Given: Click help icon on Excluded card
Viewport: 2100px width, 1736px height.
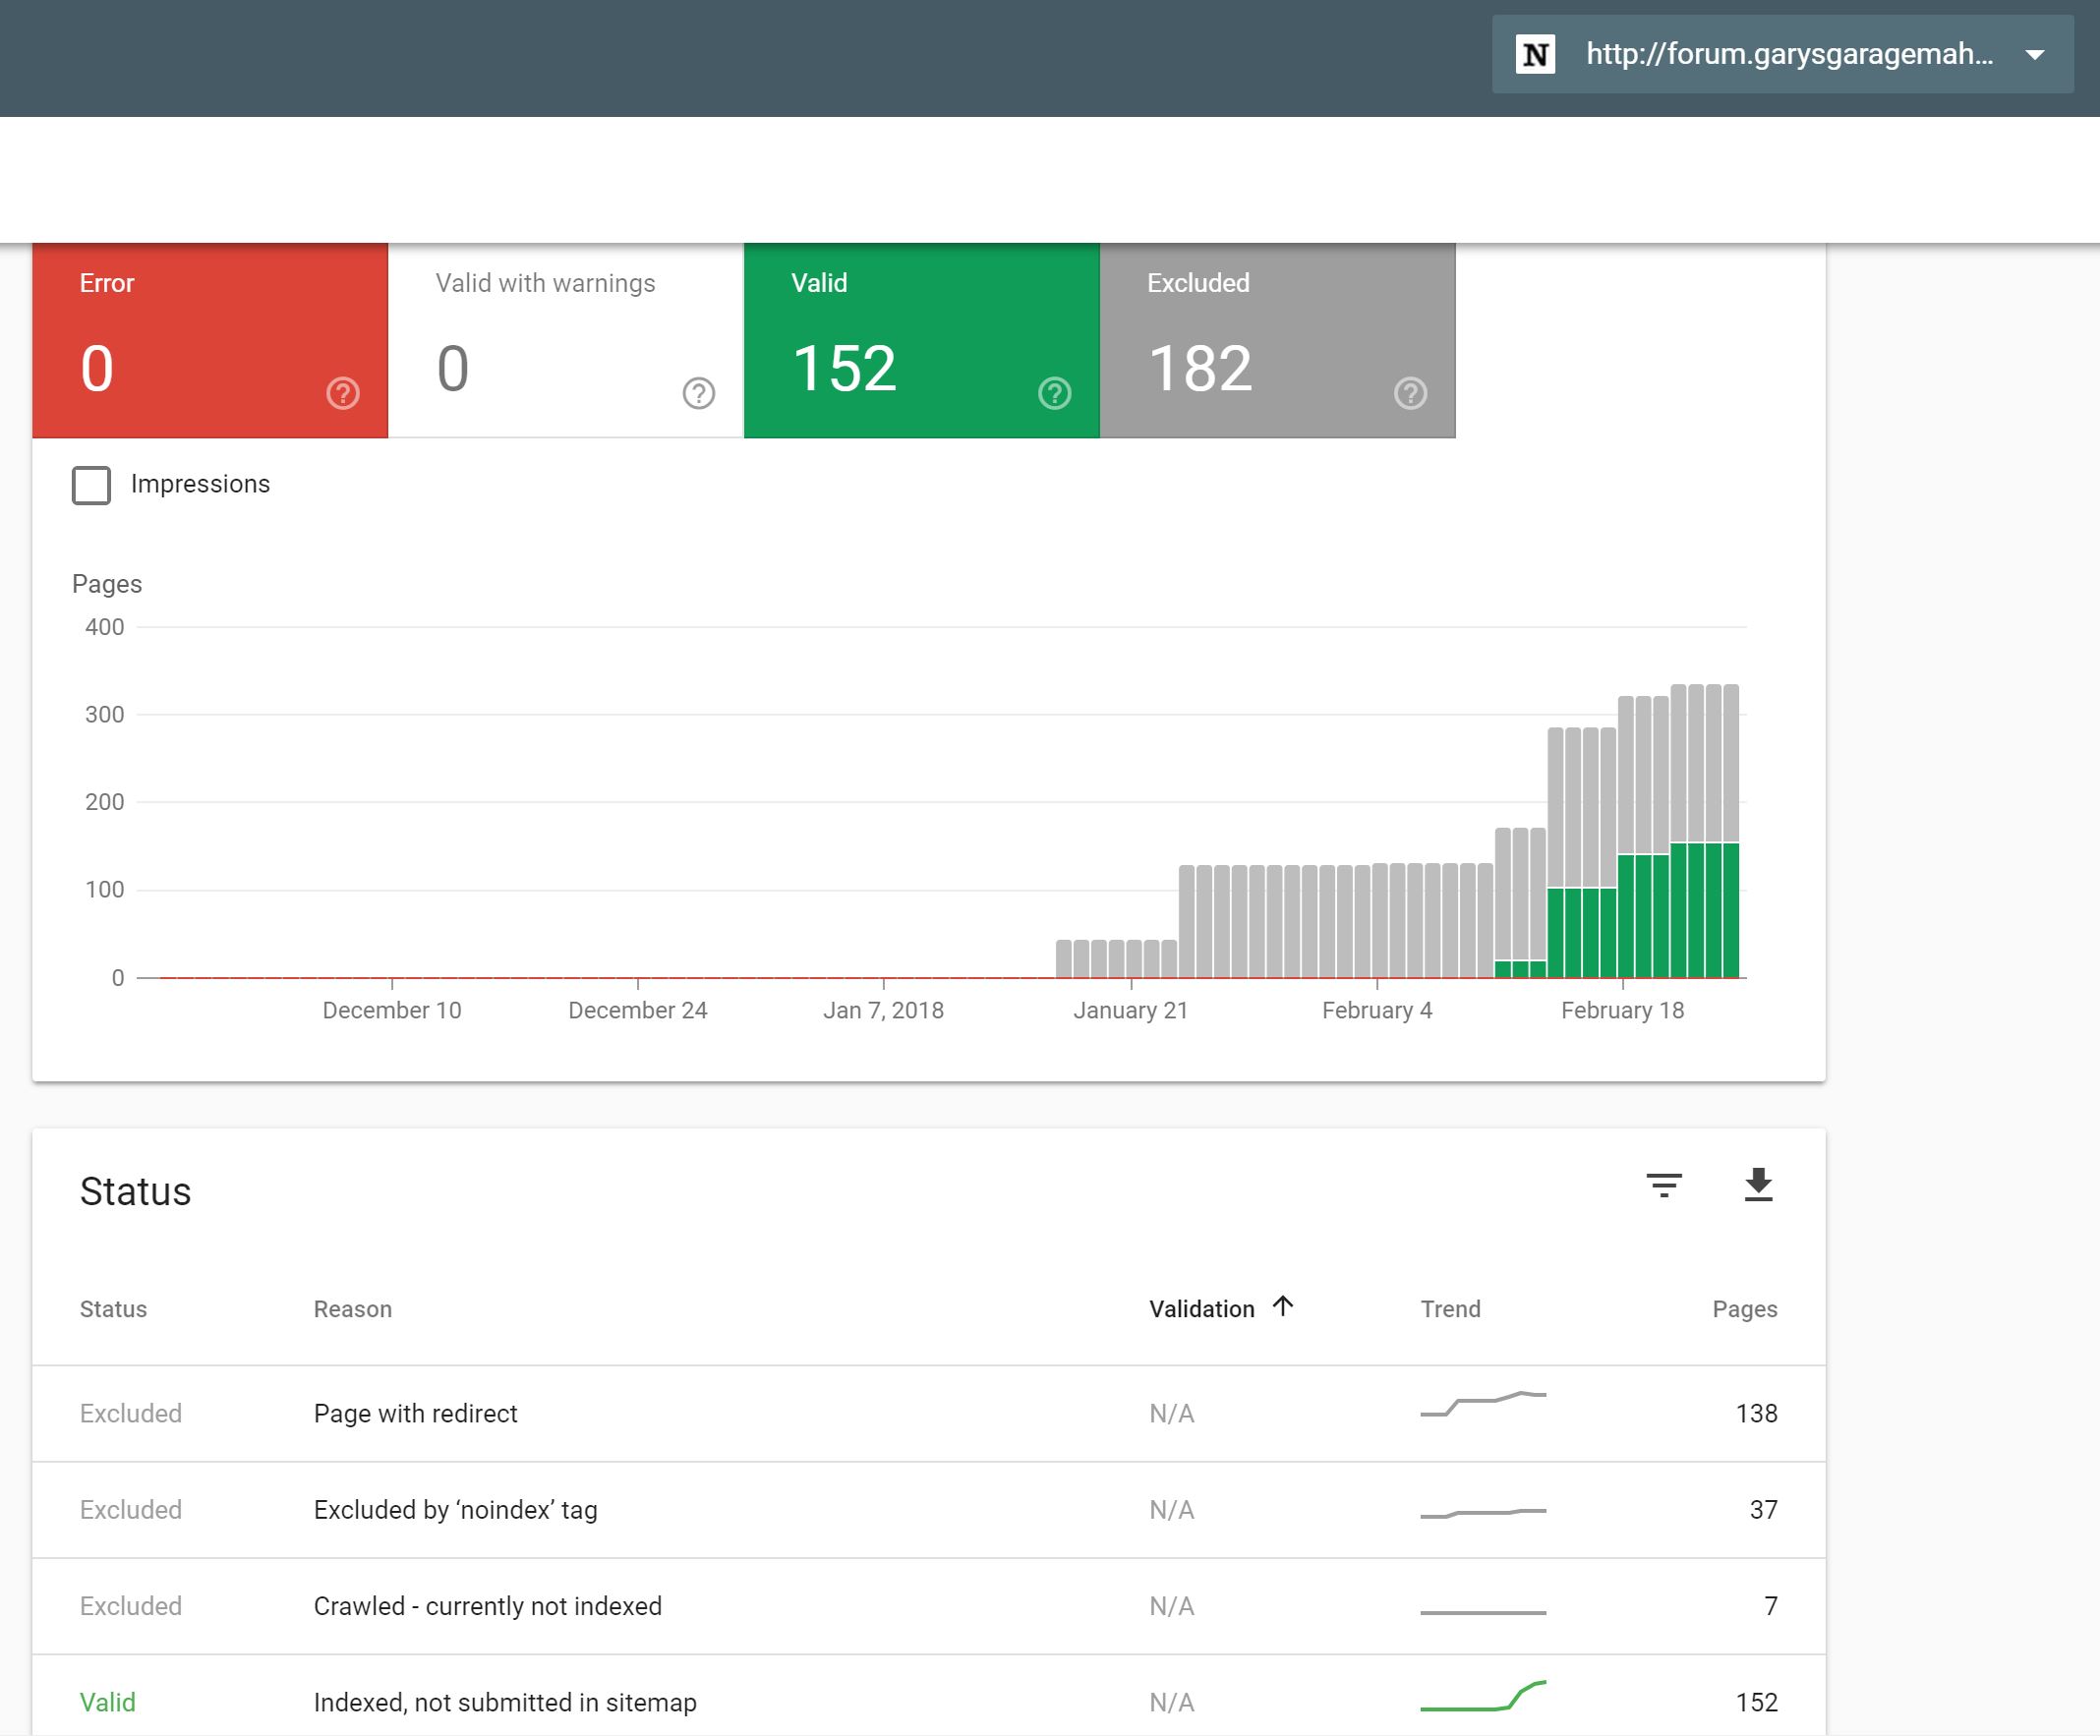Looking at the screenshot, I should 1410,393.
